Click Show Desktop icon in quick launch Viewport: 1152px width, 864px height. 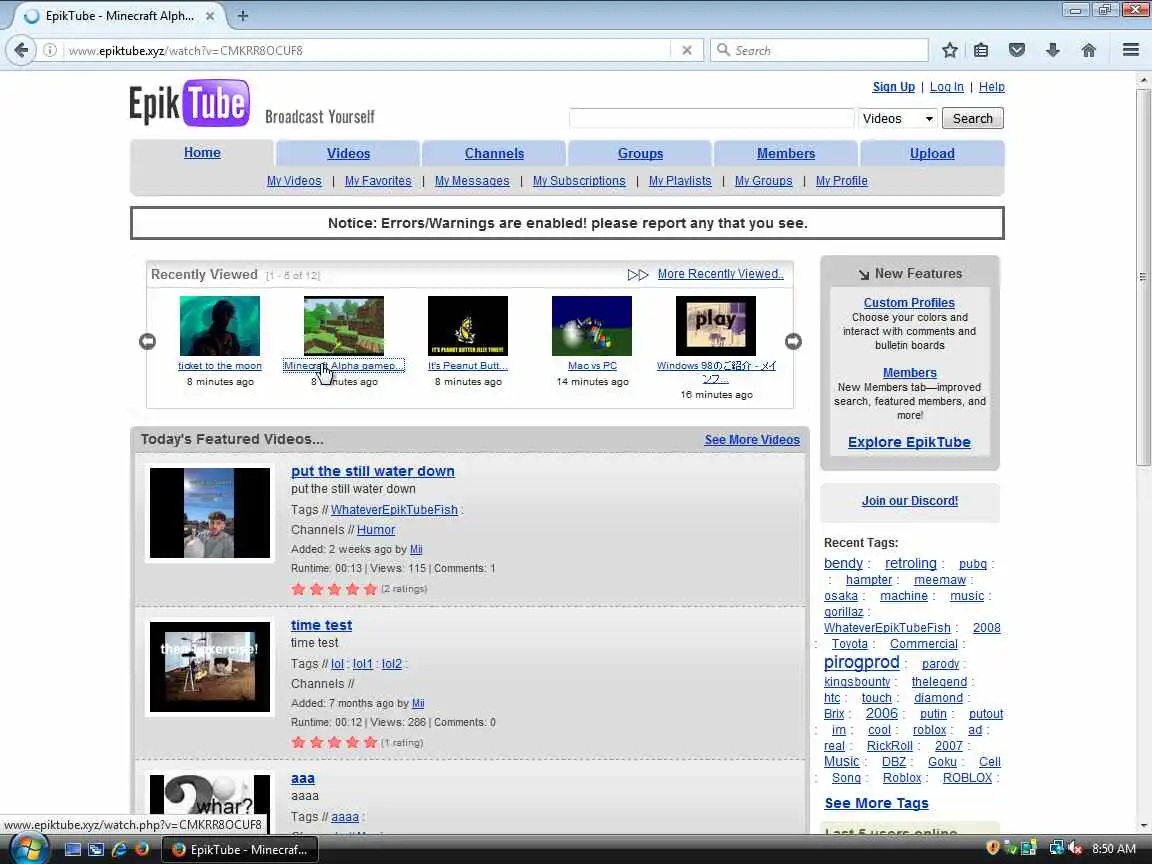coord(73,849)
